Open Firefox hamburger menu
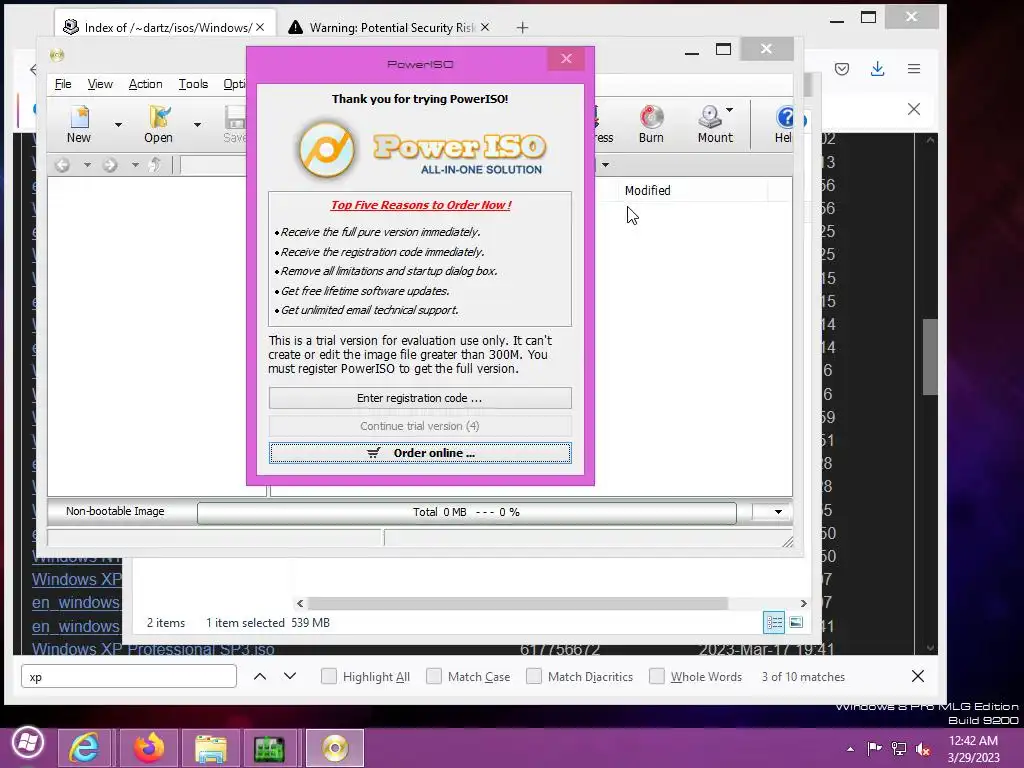 click(x=914, y=69)
